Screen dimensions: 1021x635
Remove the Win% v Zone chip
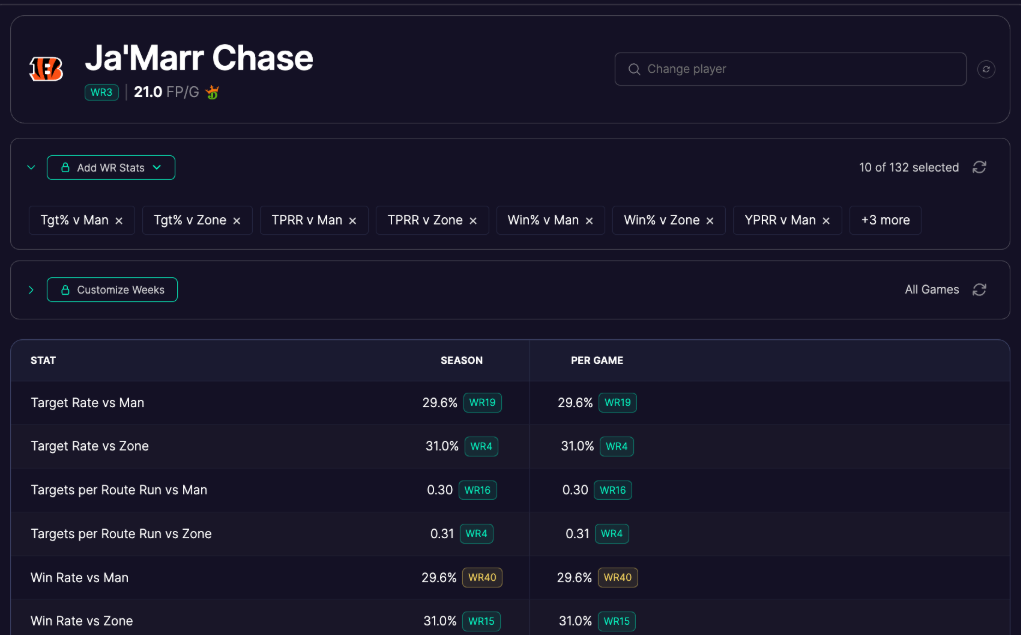(x=710, y=221)
